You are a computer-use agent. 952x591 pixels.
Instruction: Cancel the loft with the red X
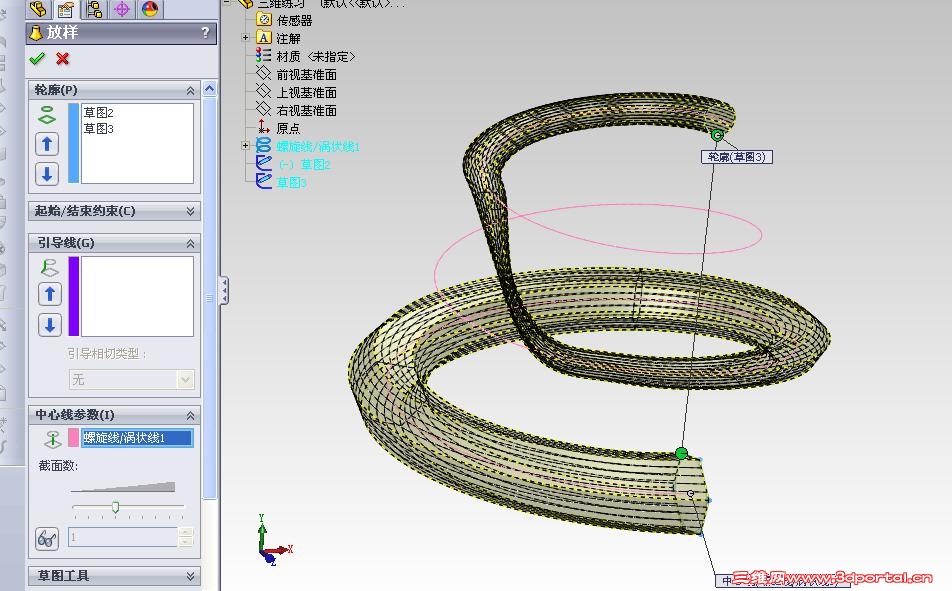click(x=62, y=59)
